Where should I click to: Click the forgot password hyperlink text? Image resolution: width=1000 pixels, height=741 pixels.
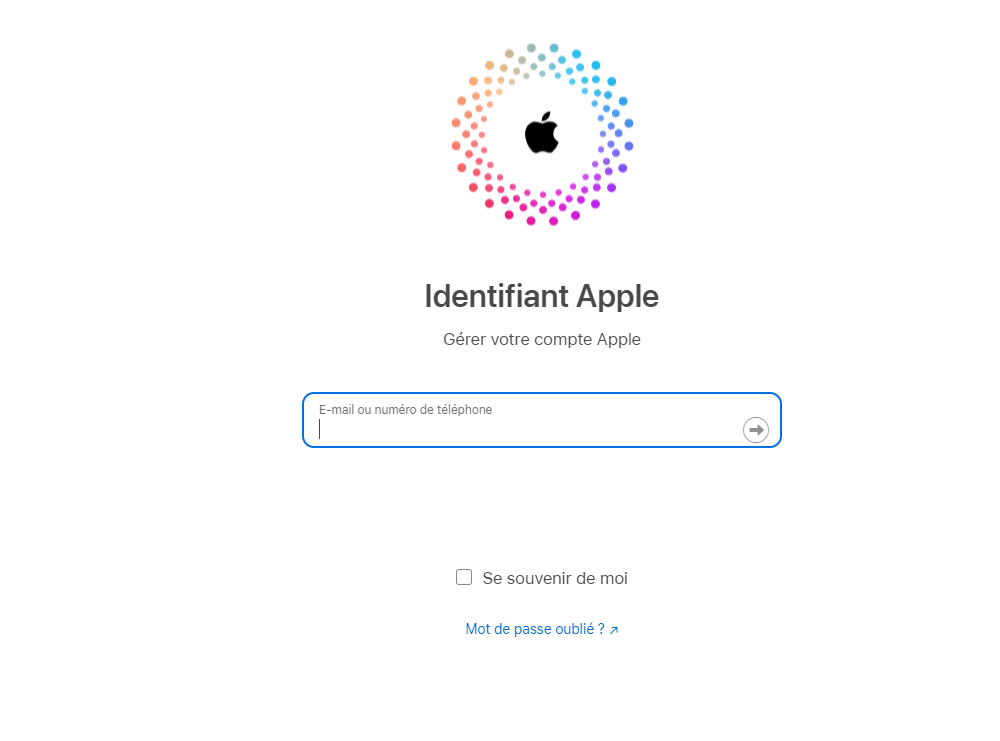[535, 629]
